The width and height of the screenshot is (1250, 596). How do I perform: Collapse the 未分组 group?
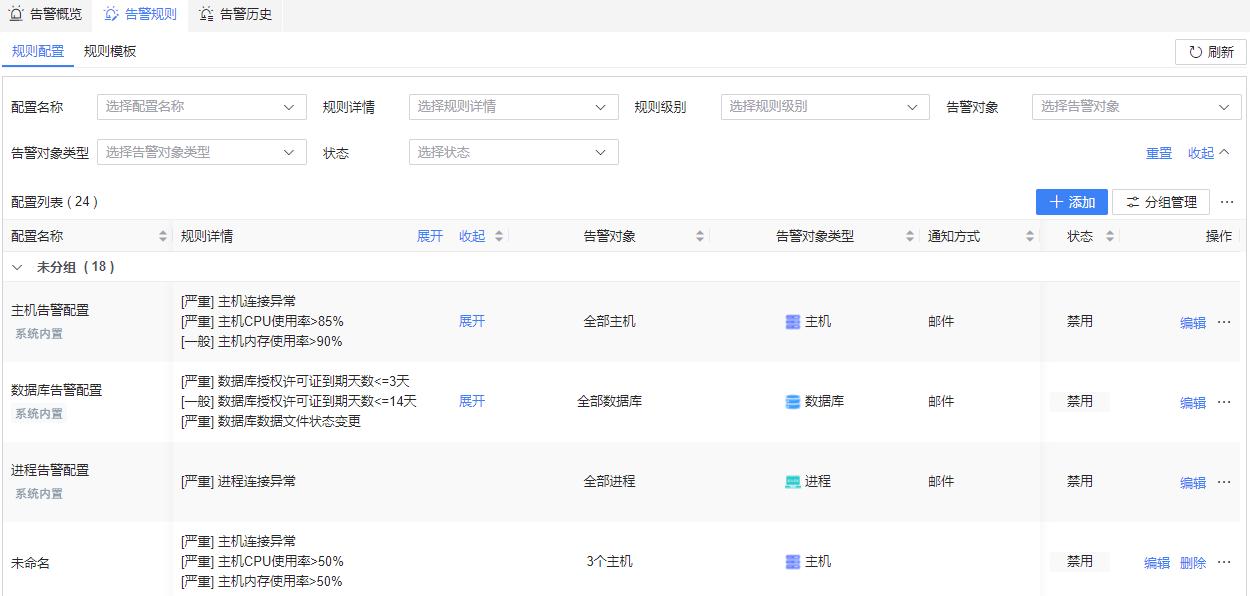pyautogui.click(x=17, y=268)
